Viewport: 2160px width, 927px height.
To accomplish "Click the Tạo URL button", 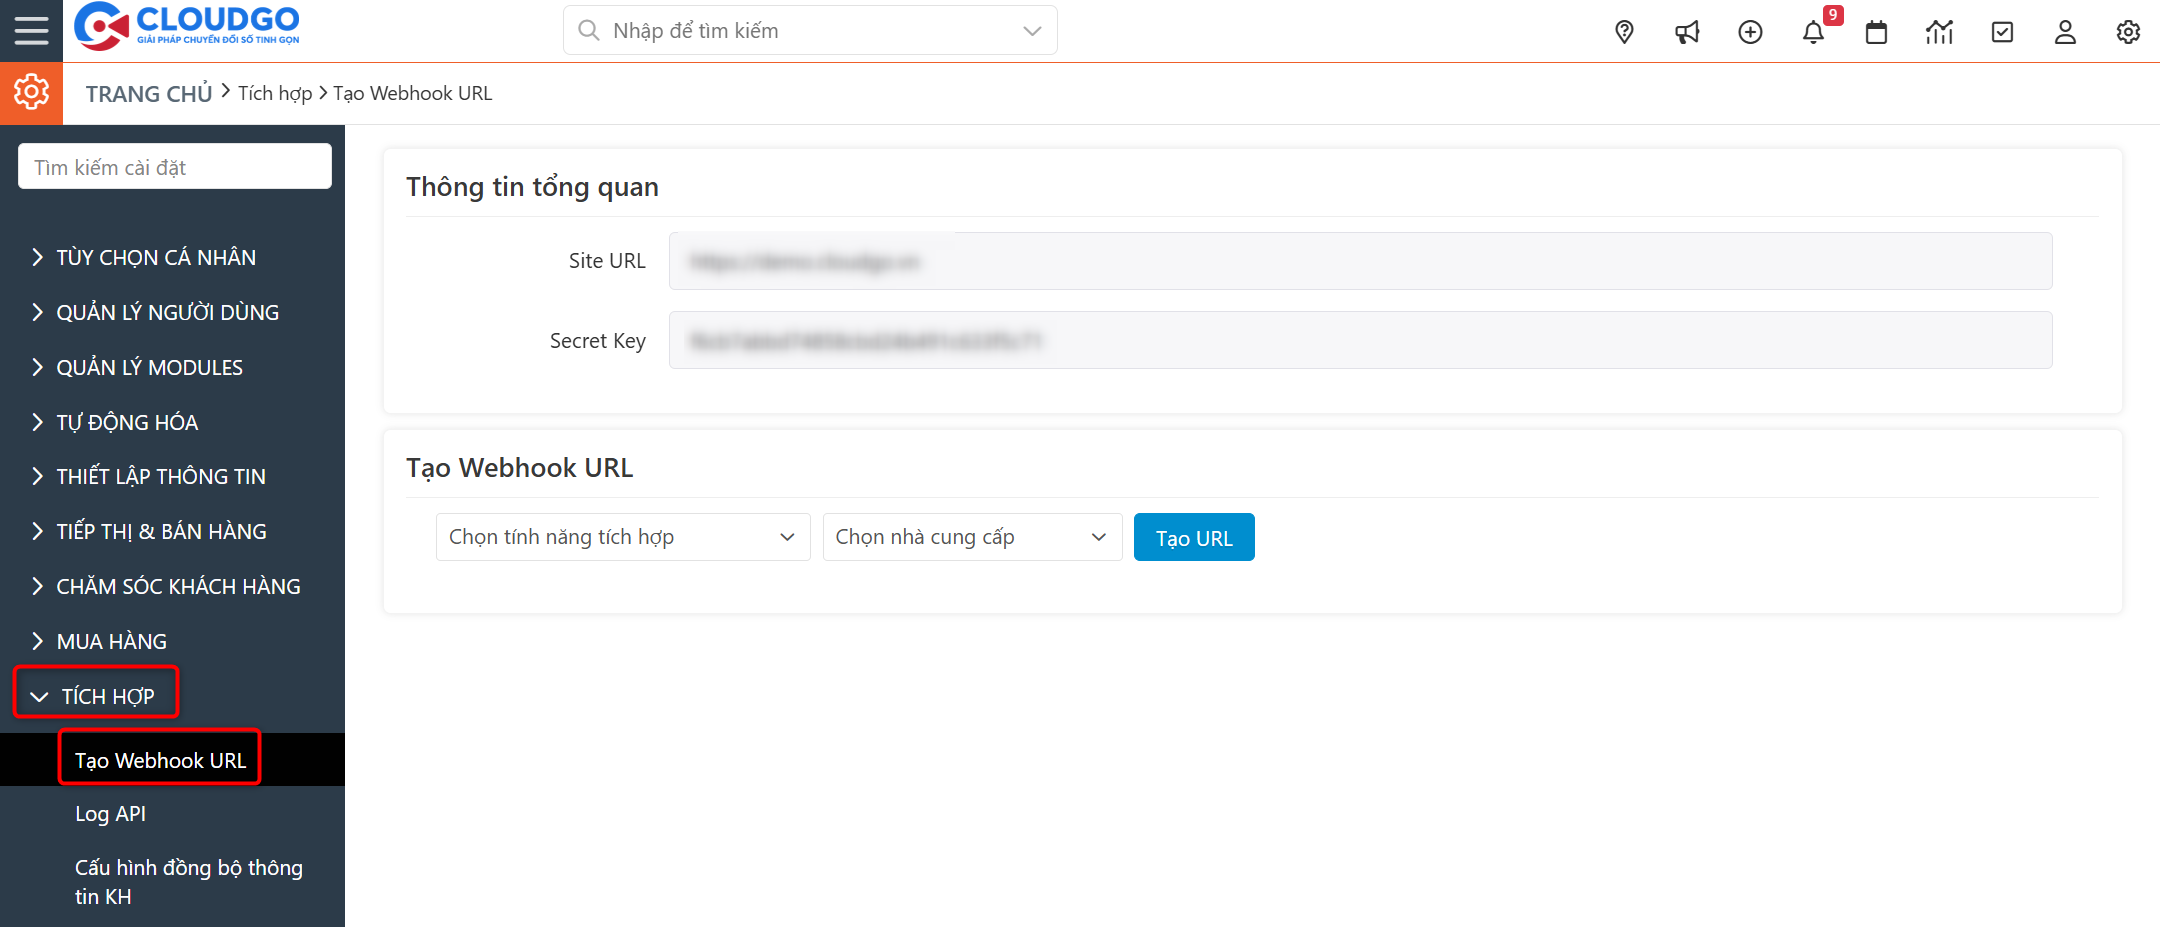I will [1193, 537].
